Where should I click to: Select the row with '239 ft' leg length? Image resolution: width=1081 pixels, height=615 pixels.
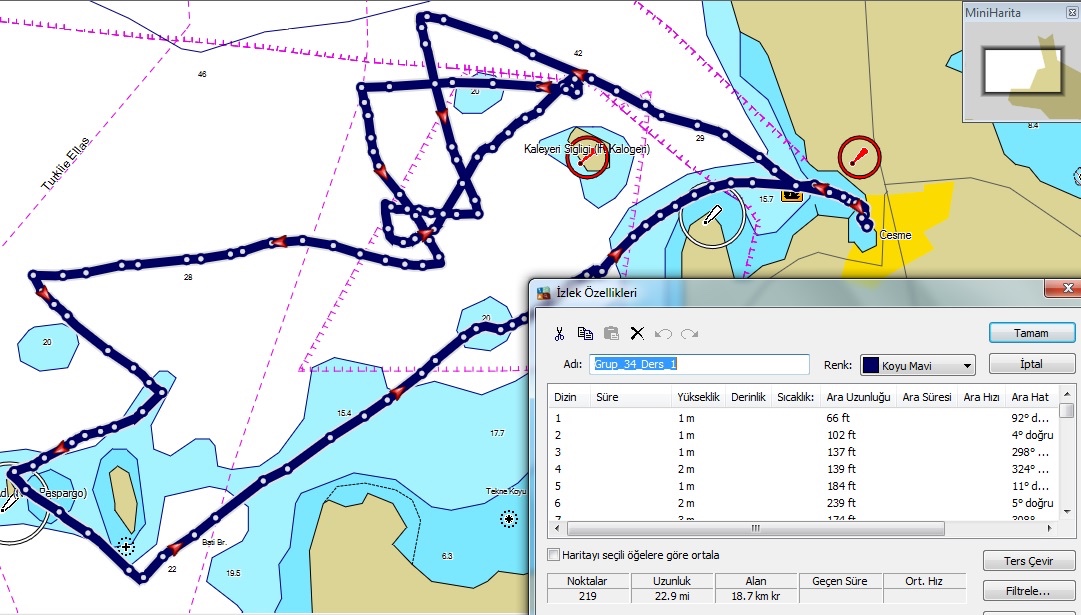pos(805,503)
